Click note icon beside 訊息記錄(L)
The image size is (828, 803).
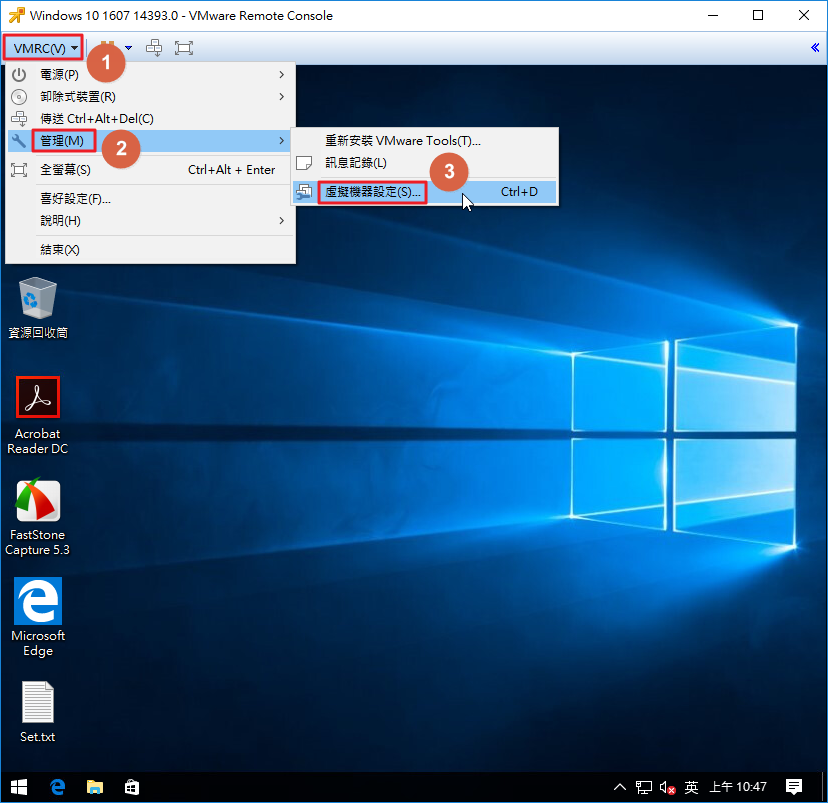[x=304, y=163]
